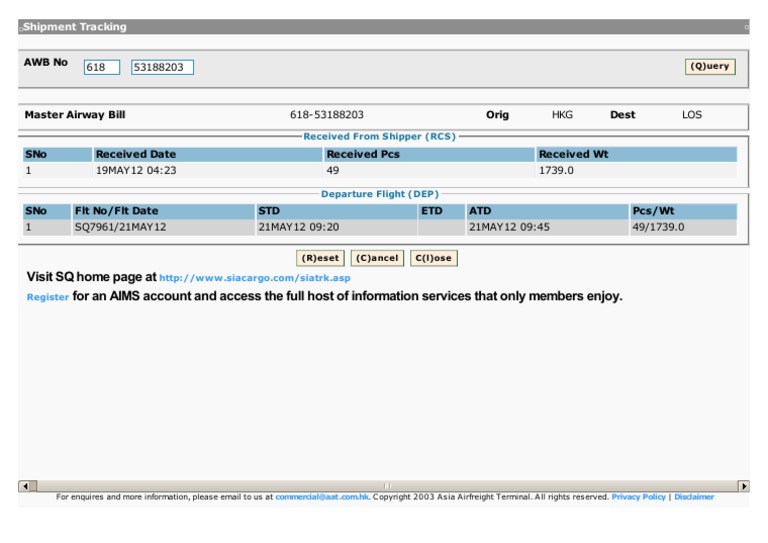Click the received pieces value 49
Screen dimensions: 768x543
(333, 170)
